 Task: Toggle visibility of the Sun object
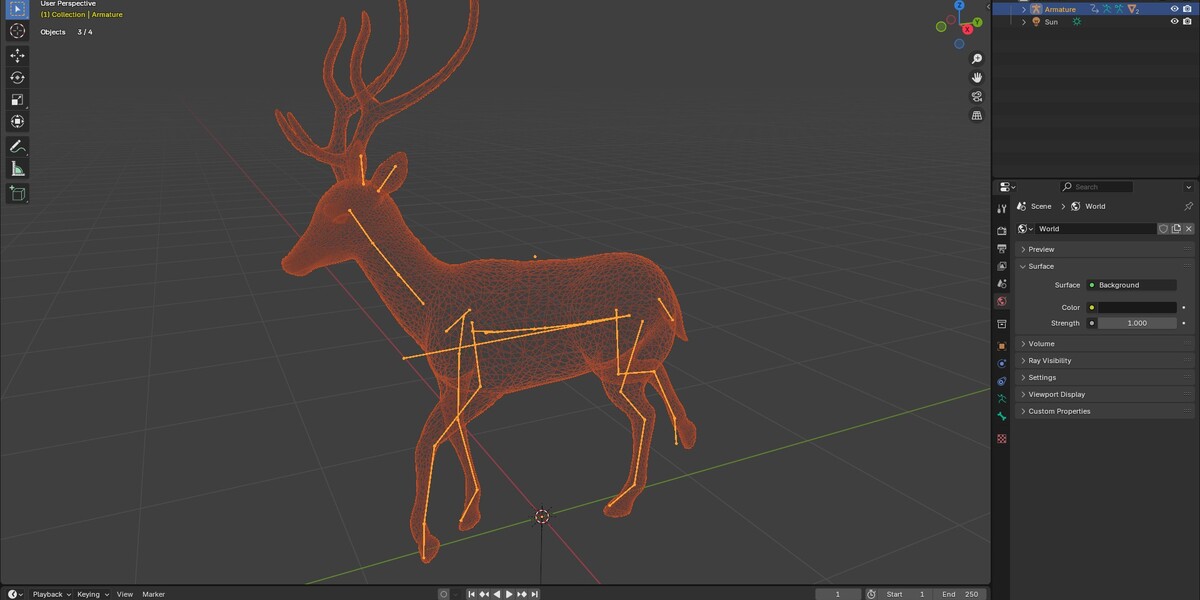1175,21
